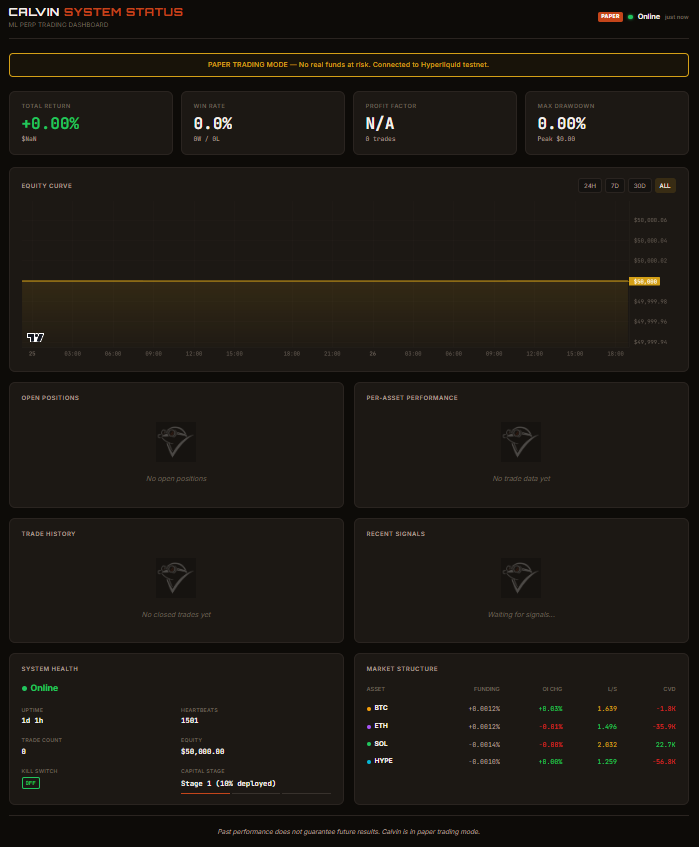Click the ETH row label
Viewport: 699px width, 847px height.
(381, 725)
